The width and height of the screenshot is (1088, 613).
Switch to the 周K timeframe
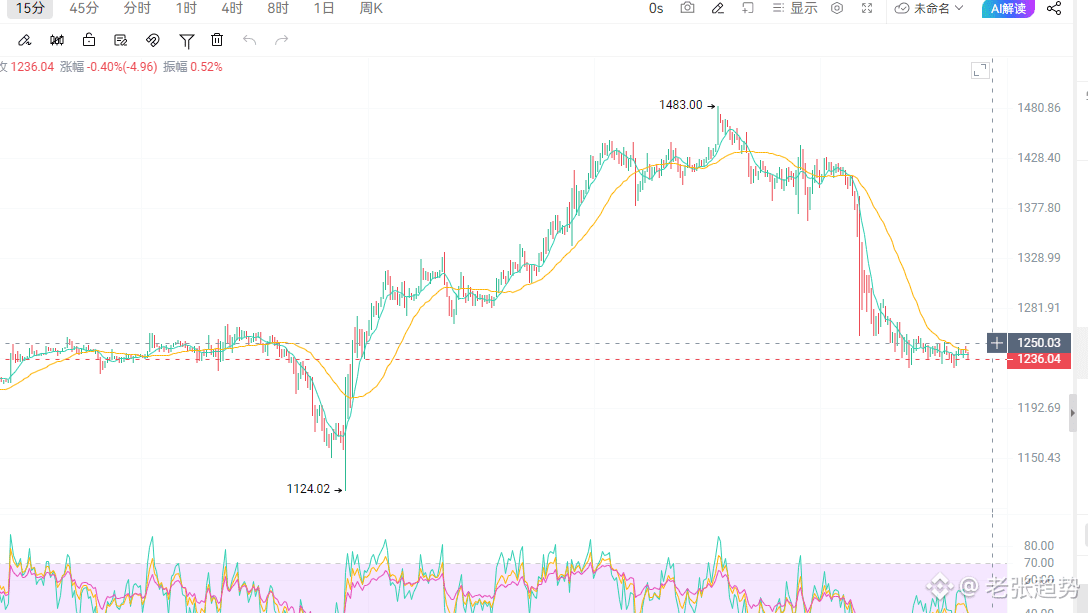pyautogui.click(x=371, y=8)
